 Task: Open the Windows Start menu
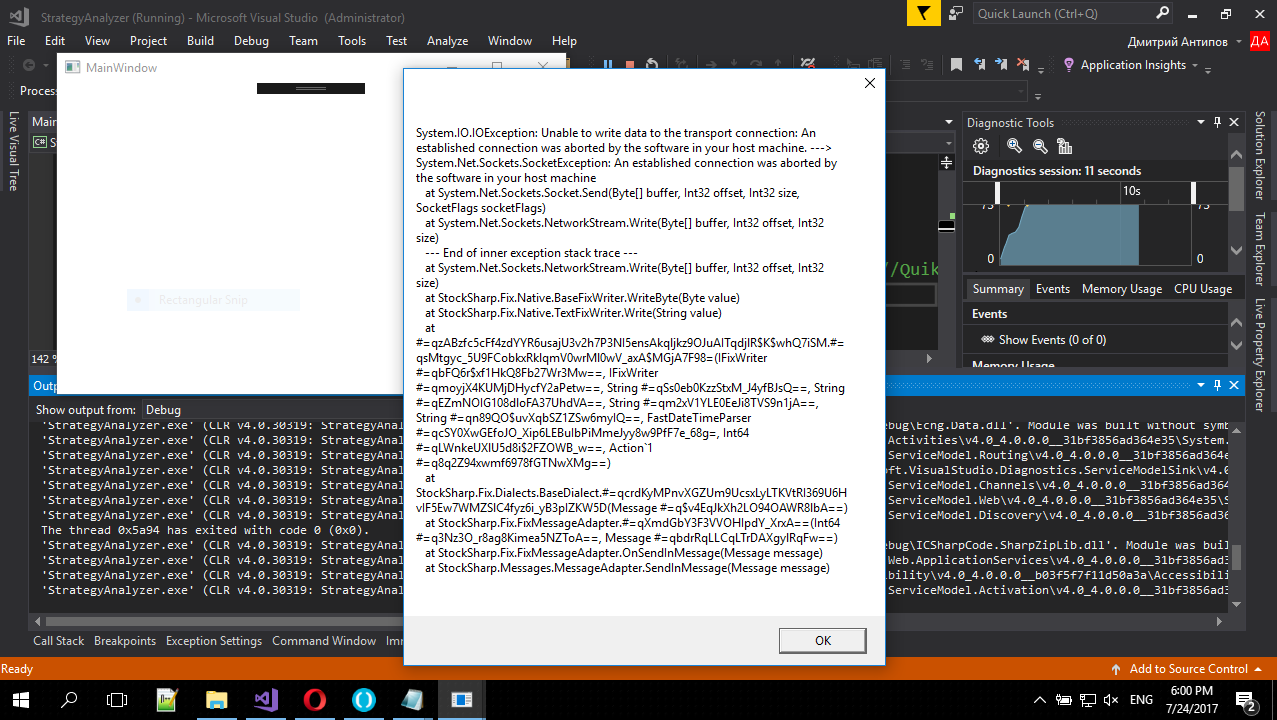pos(21,700)
